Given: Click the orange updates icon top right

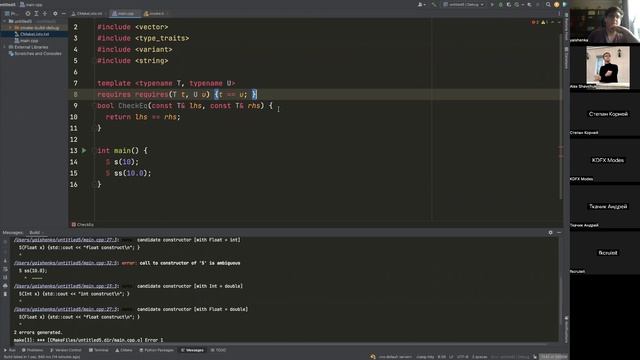Looking at the screenshot, I should click(556, 4).
